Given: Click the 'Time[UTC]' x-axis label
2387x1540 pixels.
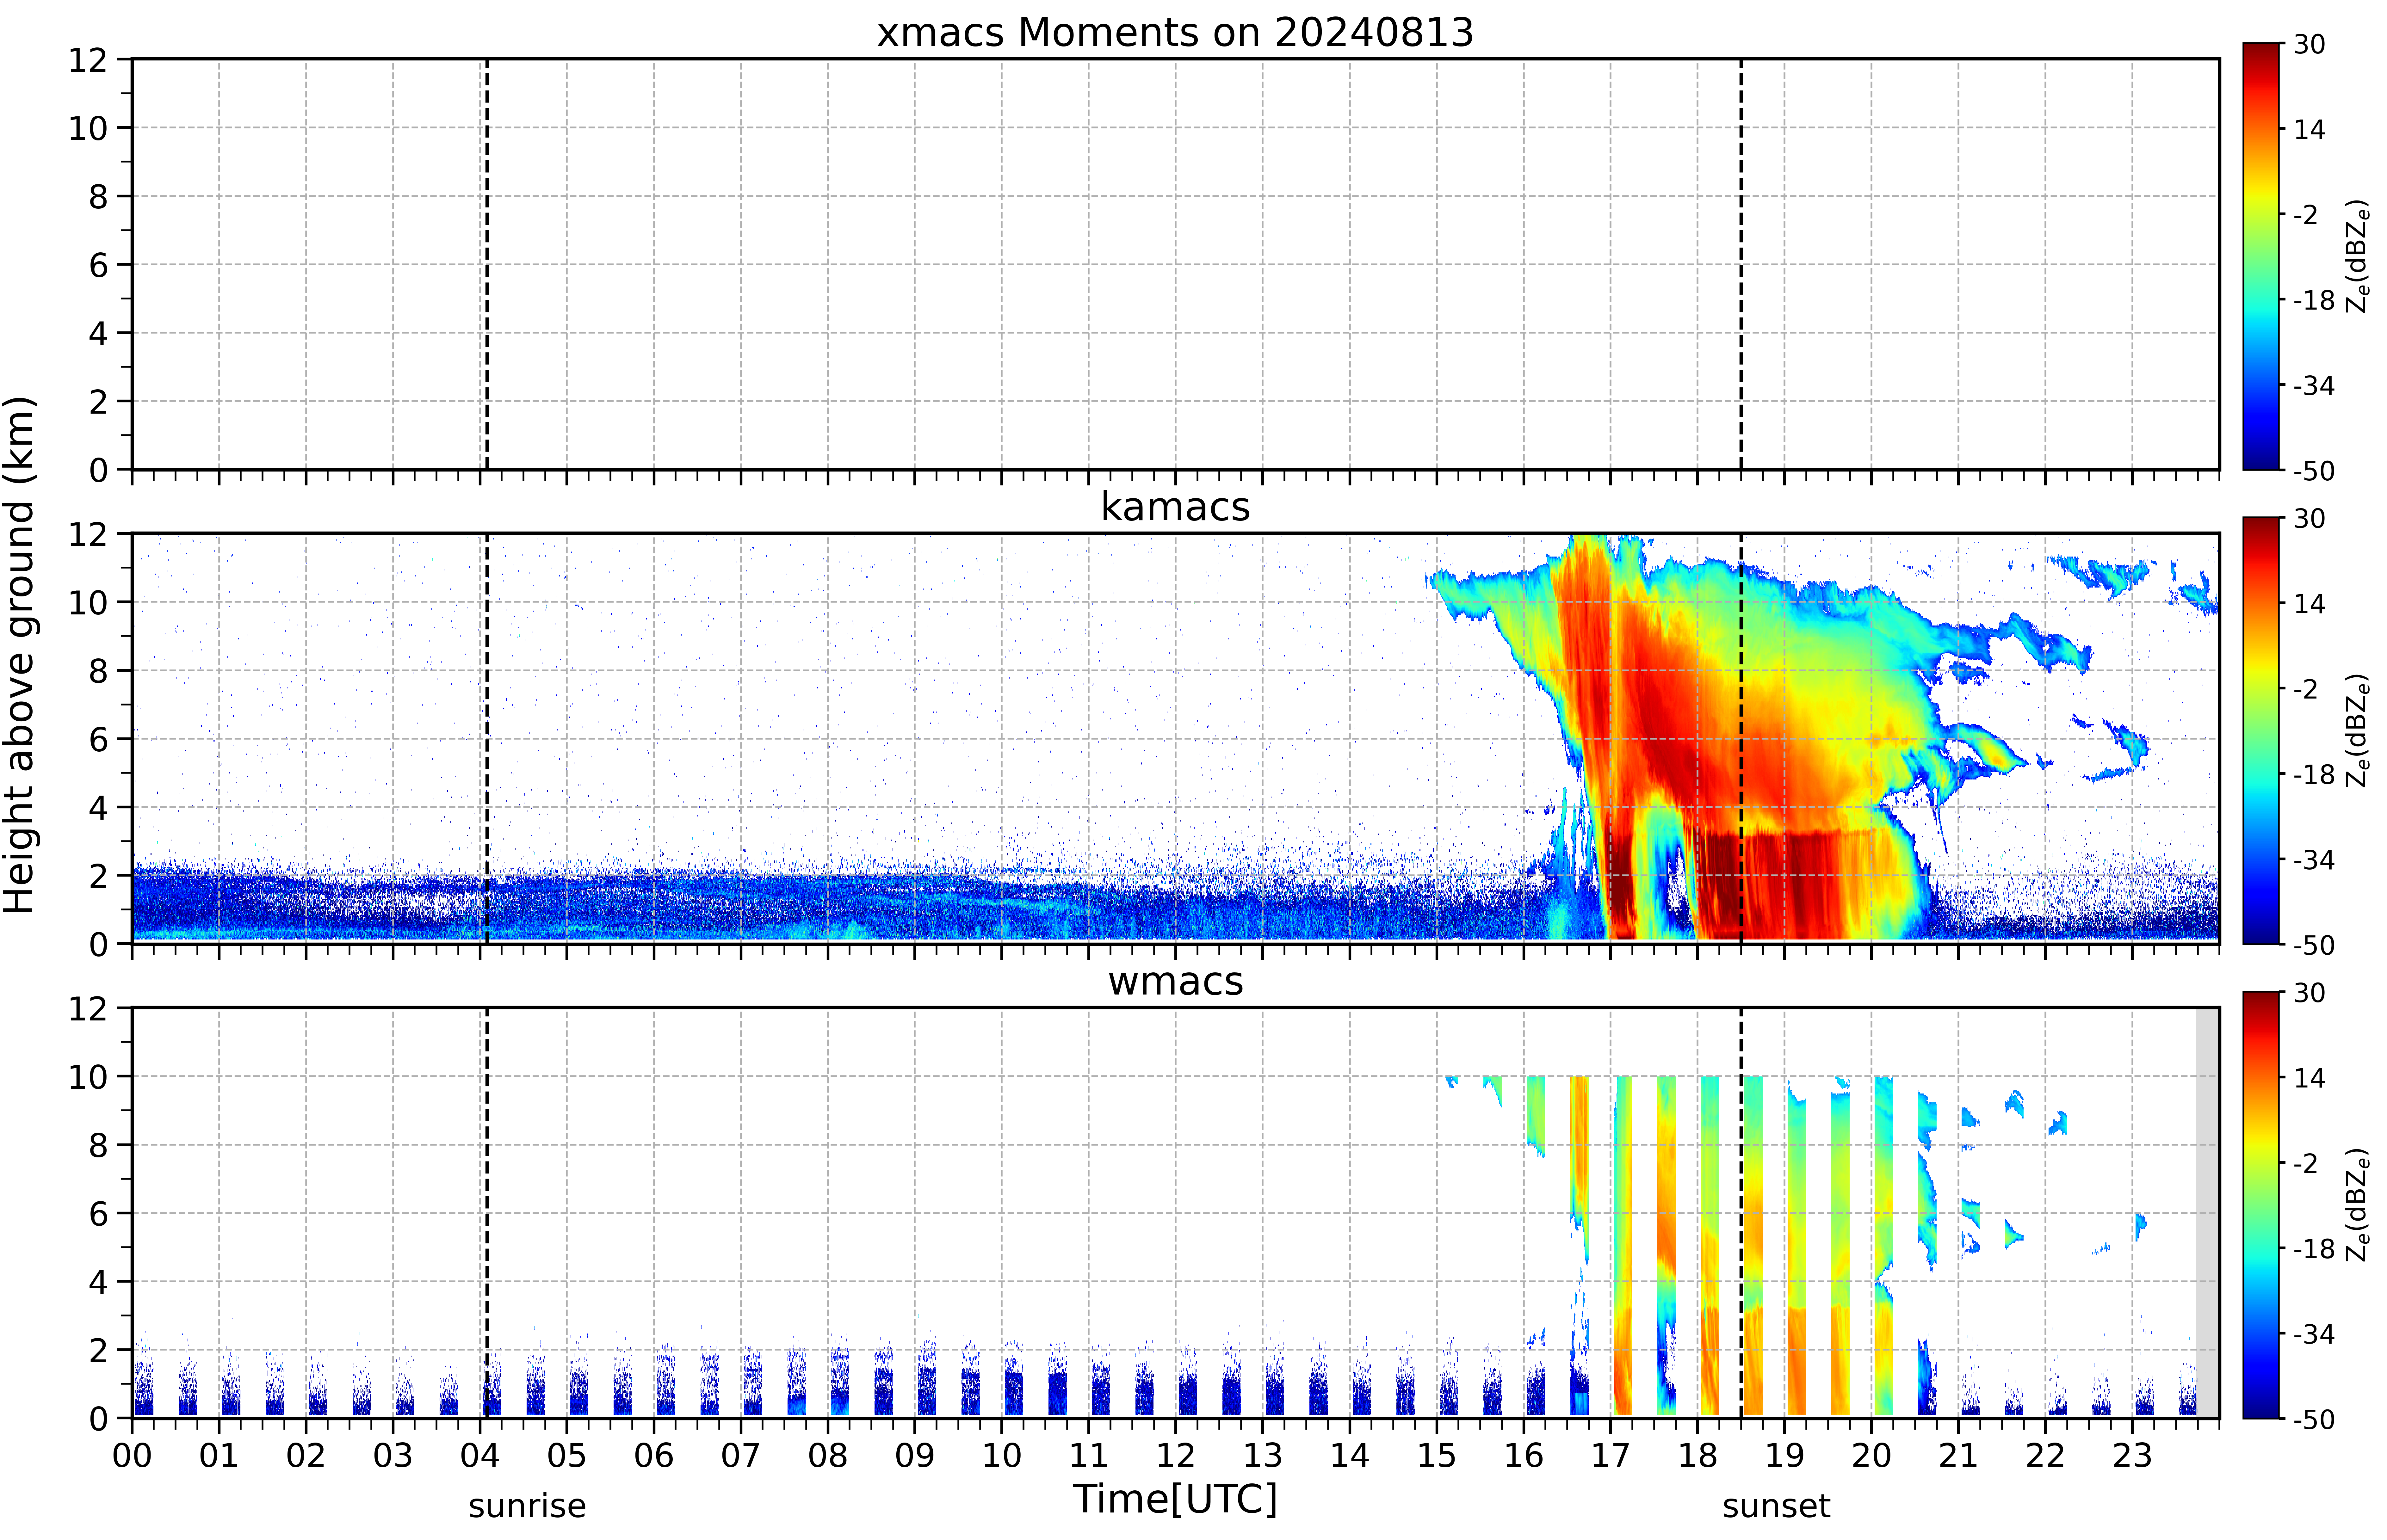Looking at the screenshot, I should [x=1175, y=1499].
